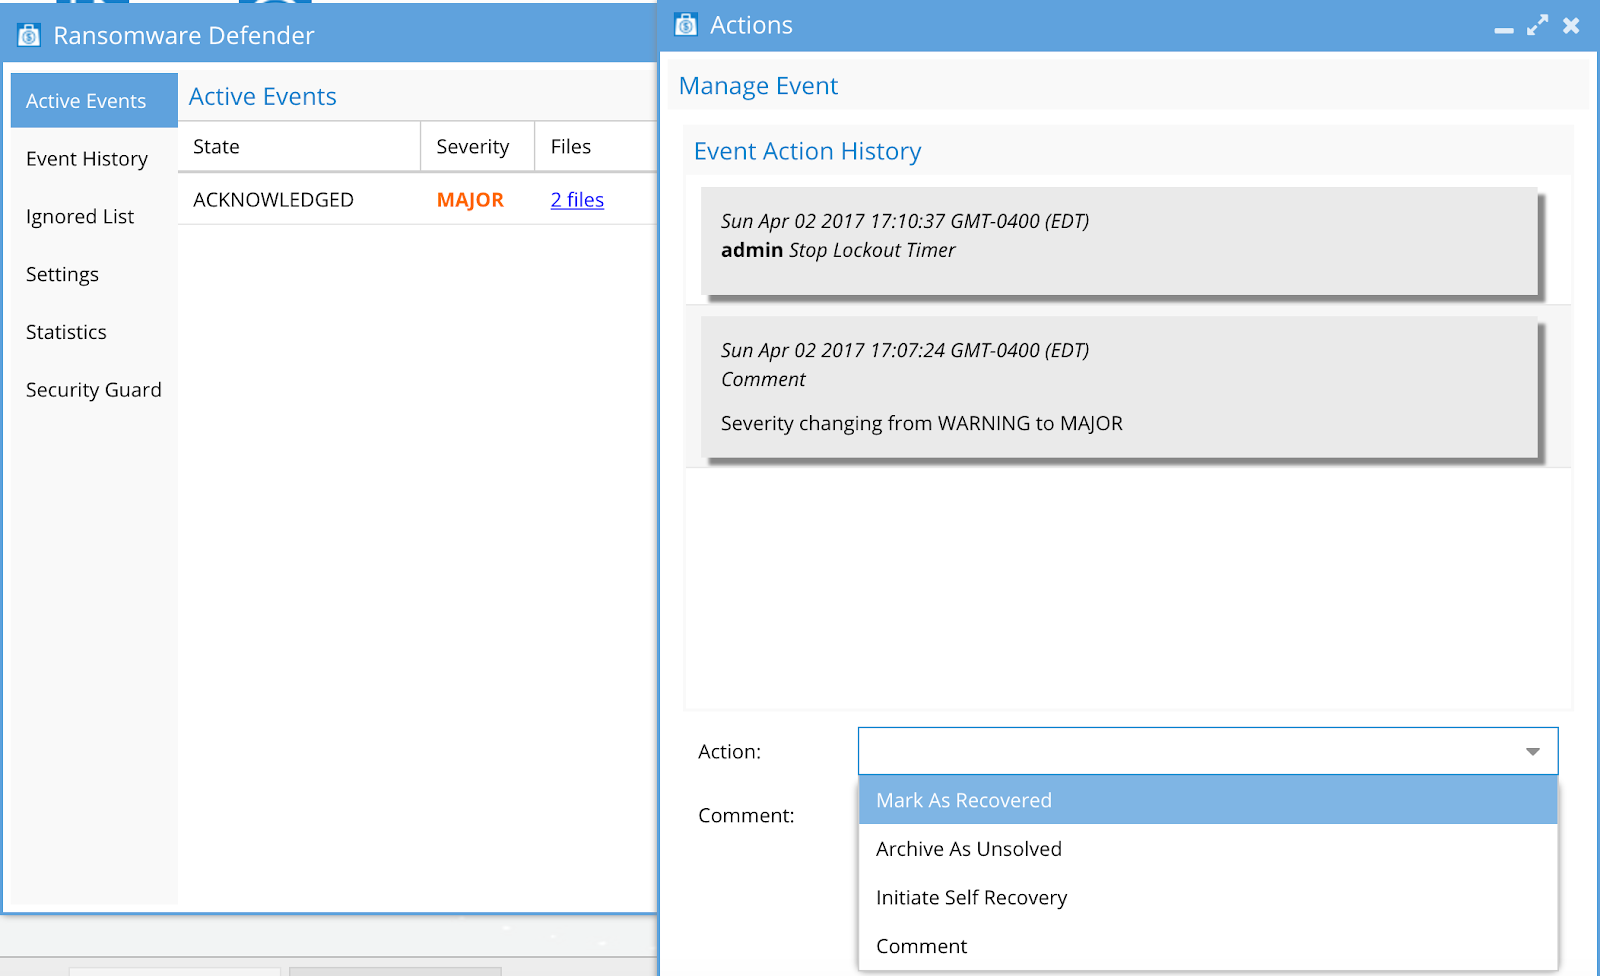The height and width of the screenshot is (976, 1600).
Task: Select the Comment action option
Action: pos(1208,946)
